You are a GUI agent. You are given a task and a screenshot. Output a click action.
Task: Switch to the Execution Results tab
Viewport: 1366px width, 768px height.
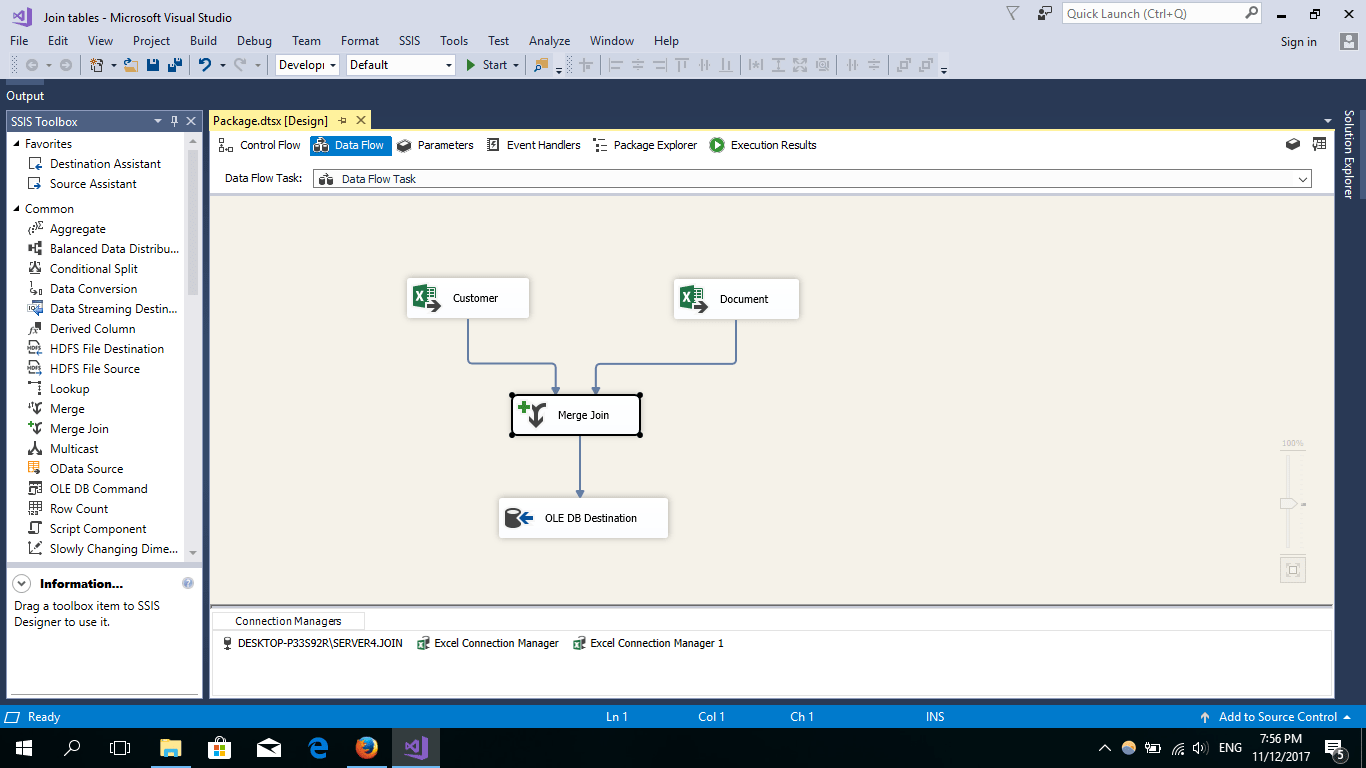point(763,145)
